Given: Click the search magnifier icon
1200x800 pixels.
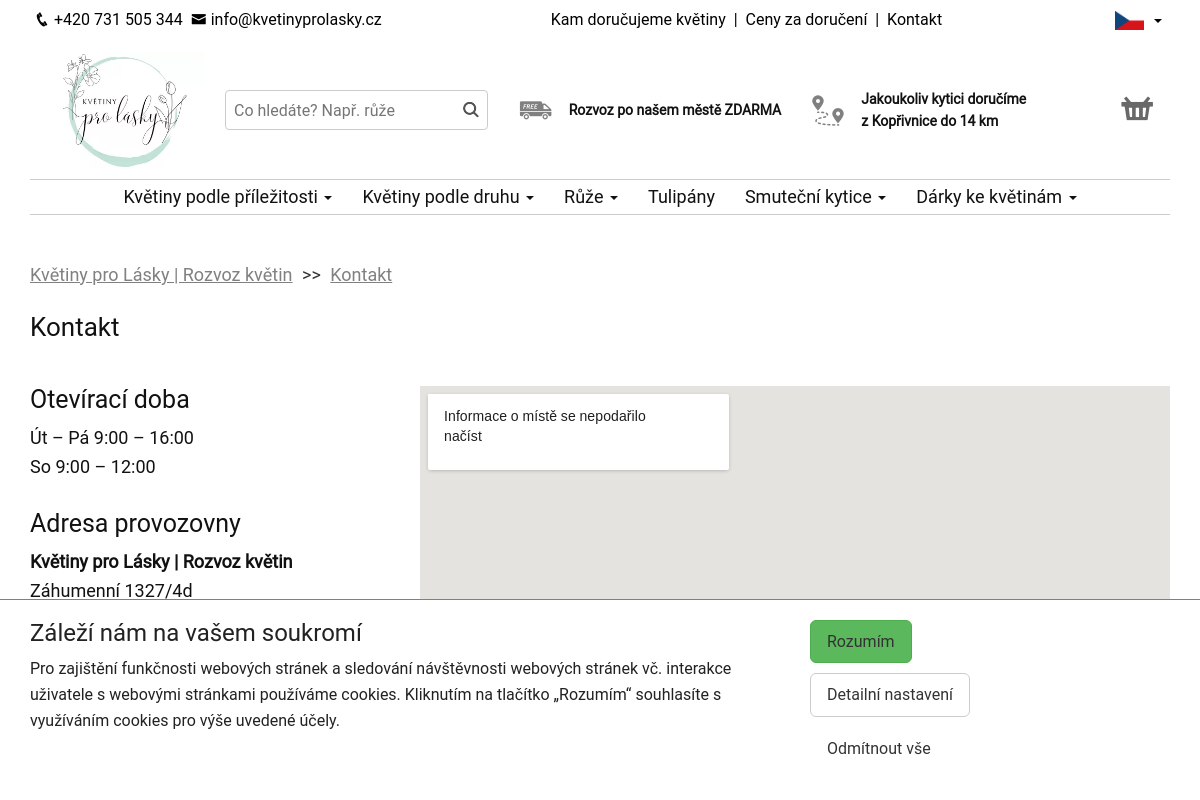Looking at the screenshot, I should (470, 110).
